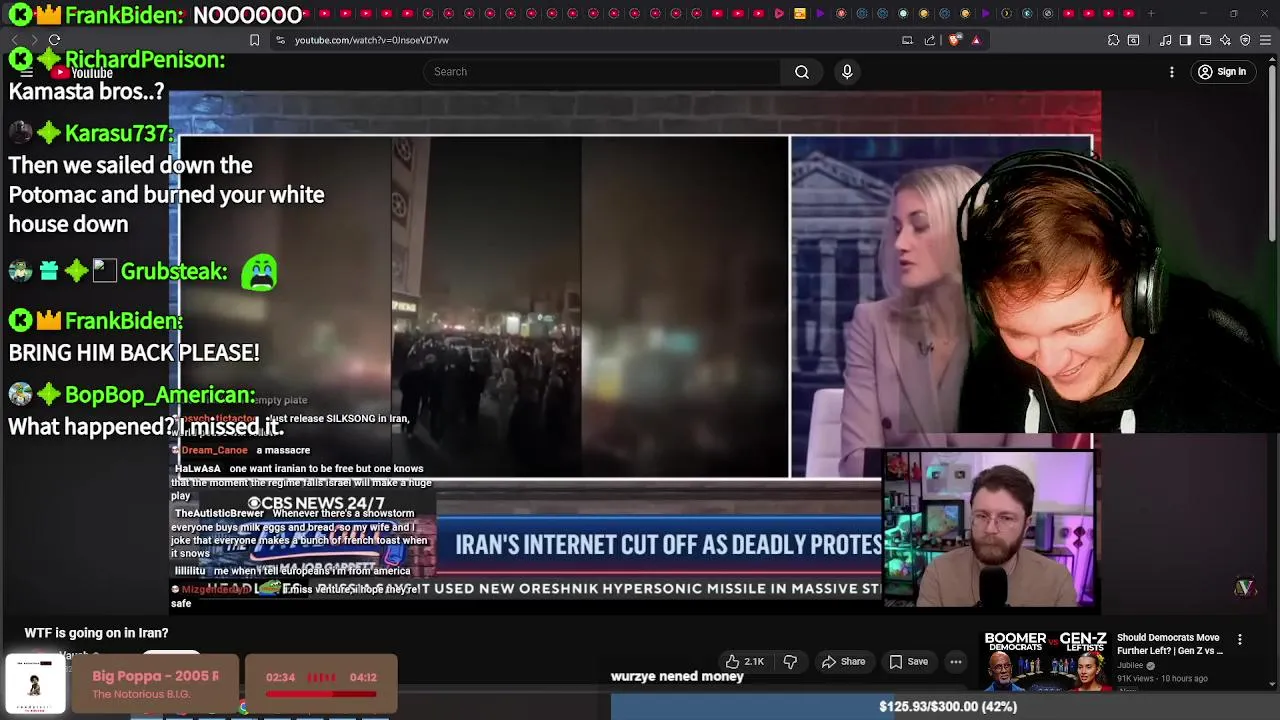Click chat message 'BRING HIM BACK PLEASE!'
This screenshot has width=1280, height=720.
134,352
